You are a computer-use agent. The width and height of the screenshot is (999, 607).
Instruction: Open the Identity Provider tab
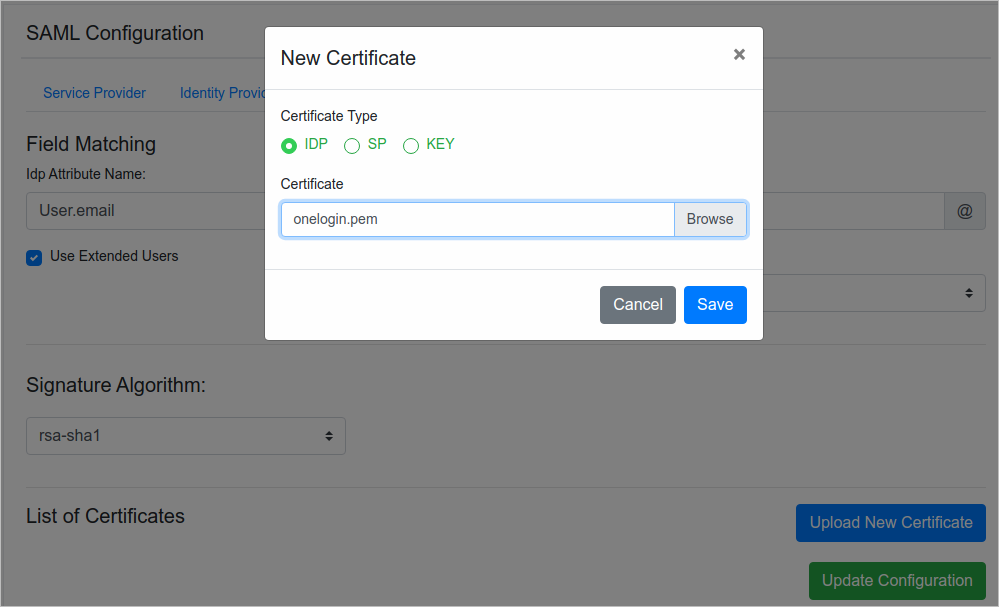tap(221, 93)
